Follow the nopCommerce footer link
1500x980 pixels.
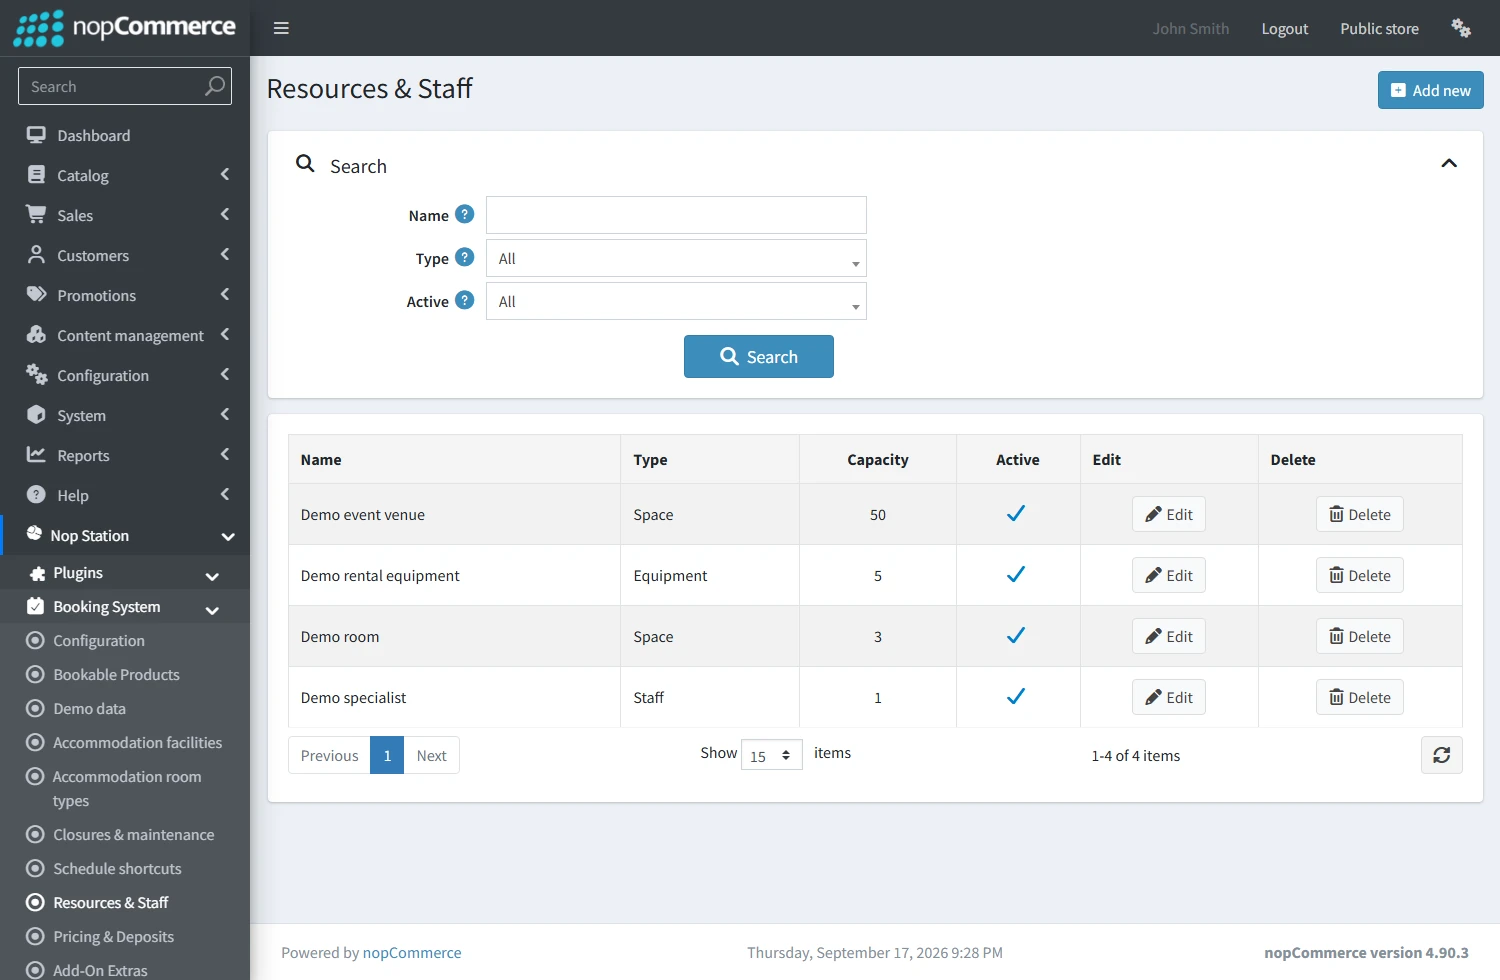point(412,952)
